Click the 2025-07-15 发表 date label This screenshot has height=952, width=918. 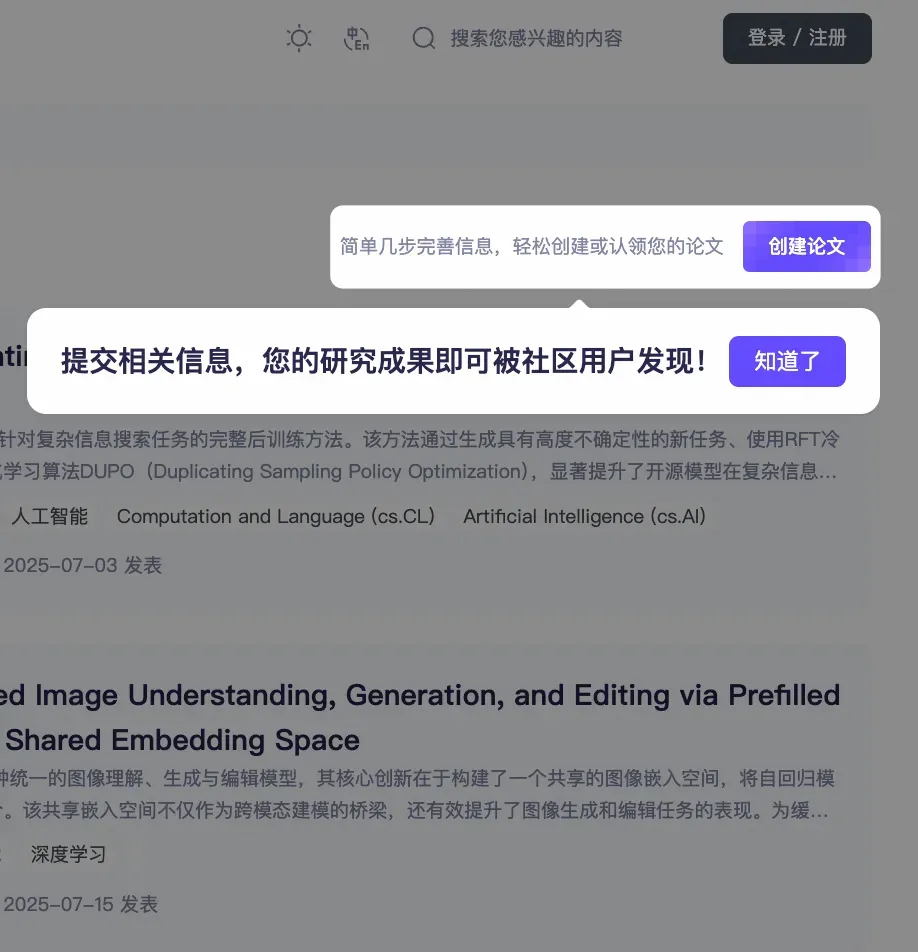[81, 904]
